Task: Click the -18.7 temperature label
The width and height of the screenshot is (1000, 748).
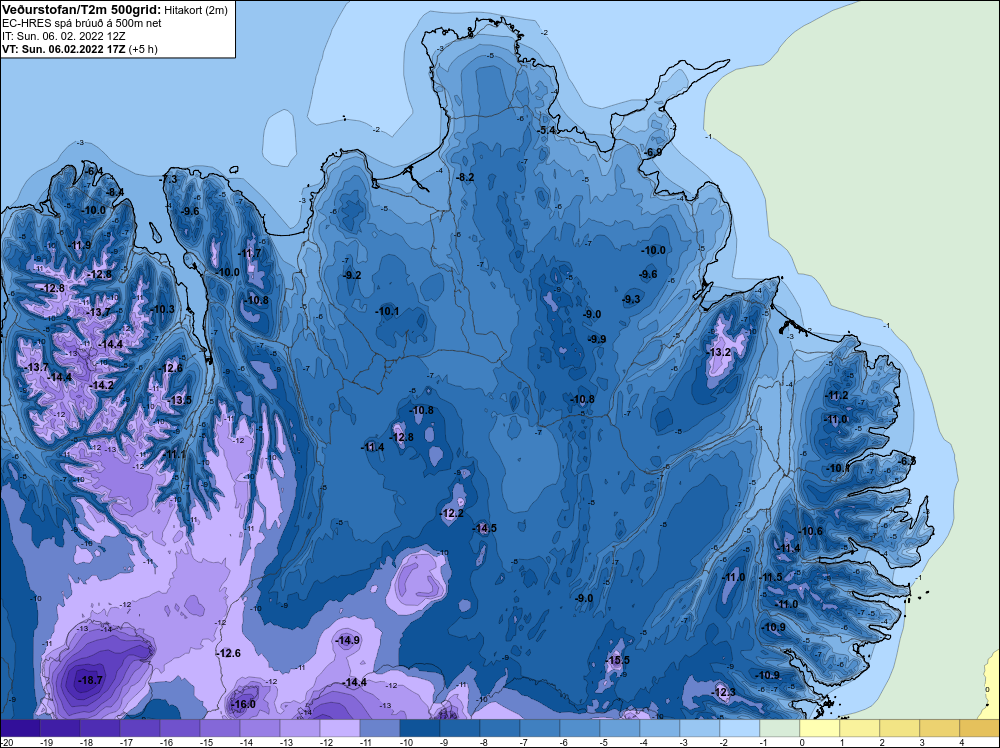Action: click(x=90, y=680)
